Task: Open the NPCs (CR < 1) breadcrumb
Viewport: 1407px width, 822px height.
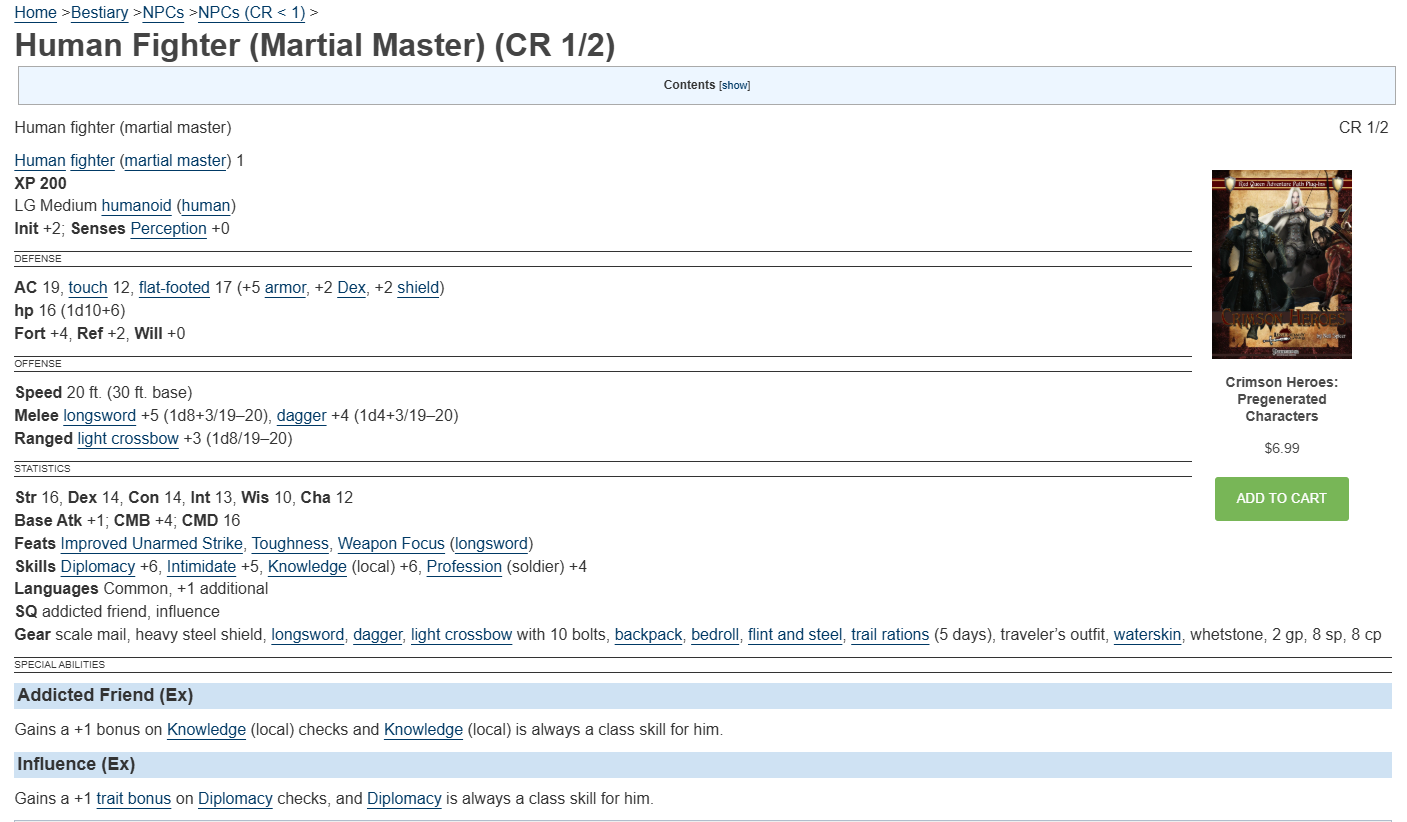Action: pos(252,12)
